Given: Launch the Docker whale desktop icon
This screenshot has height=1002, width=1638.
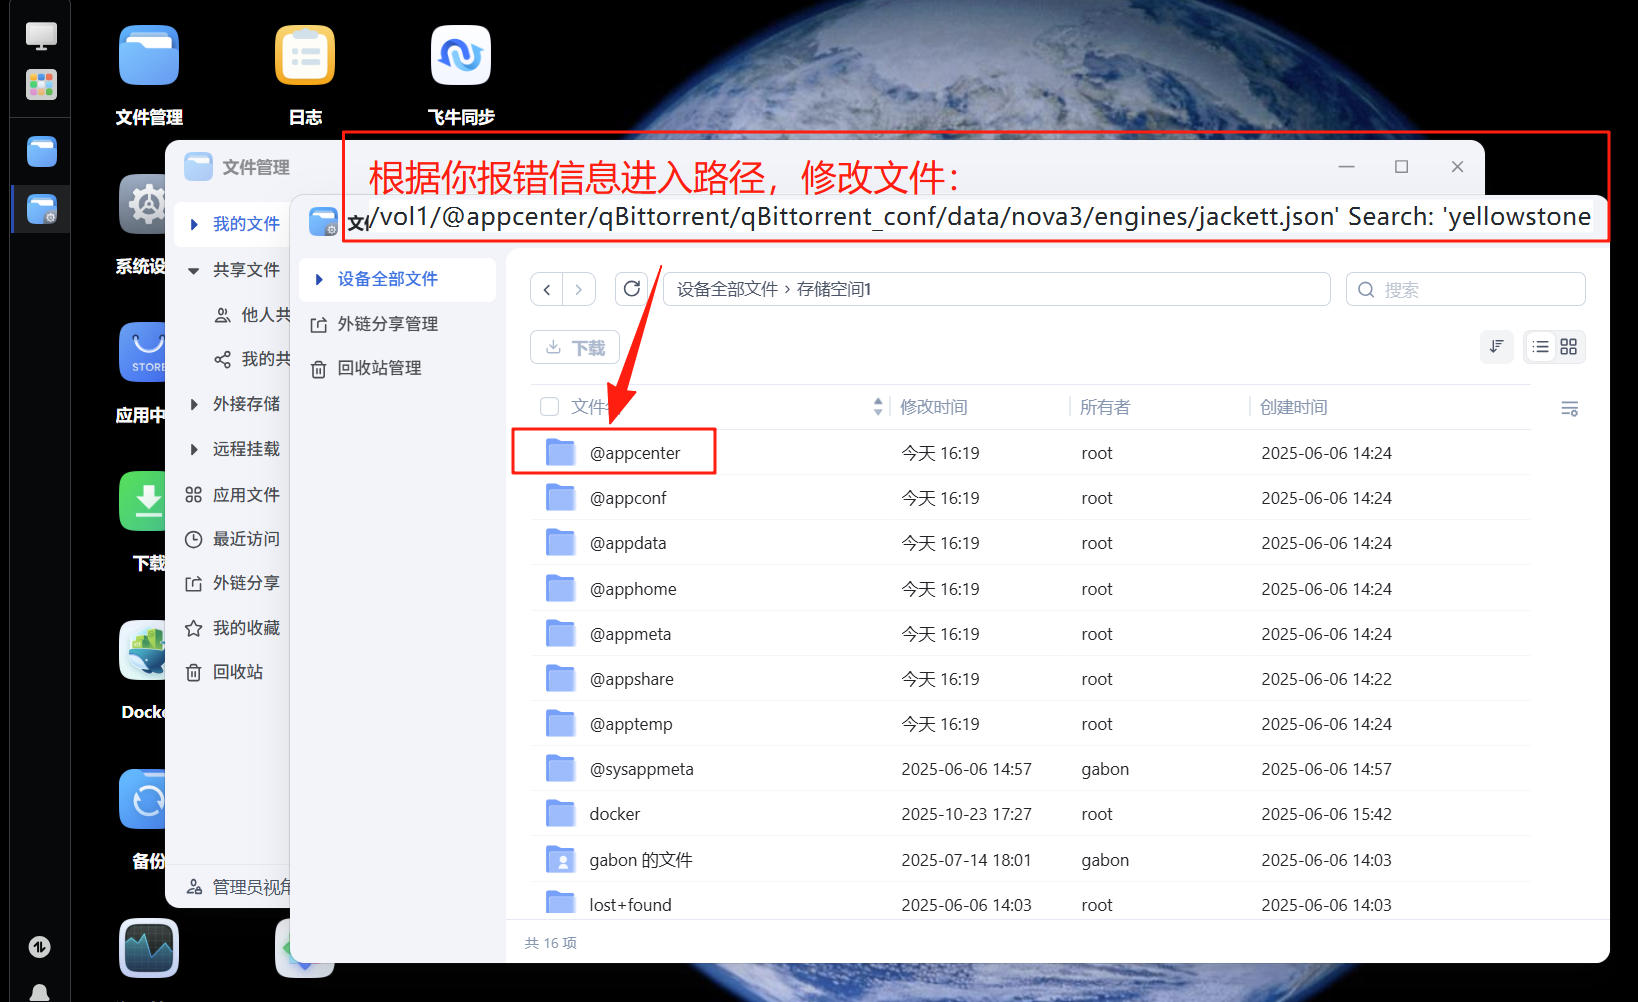Looking at the screenshot, I should [144, 650].
